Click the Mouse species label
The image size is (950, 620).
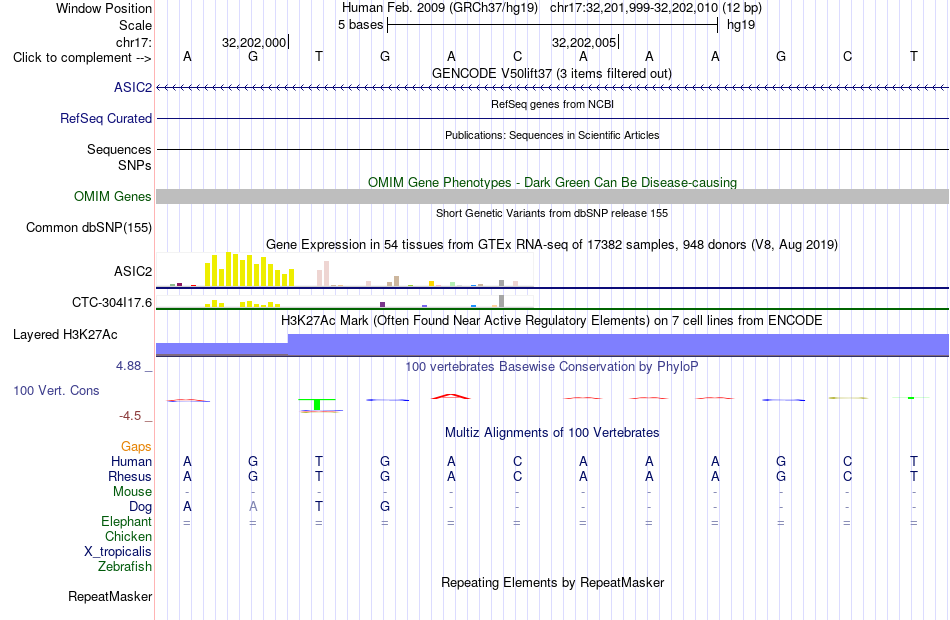pyautogui.click(x=132, y=492)
